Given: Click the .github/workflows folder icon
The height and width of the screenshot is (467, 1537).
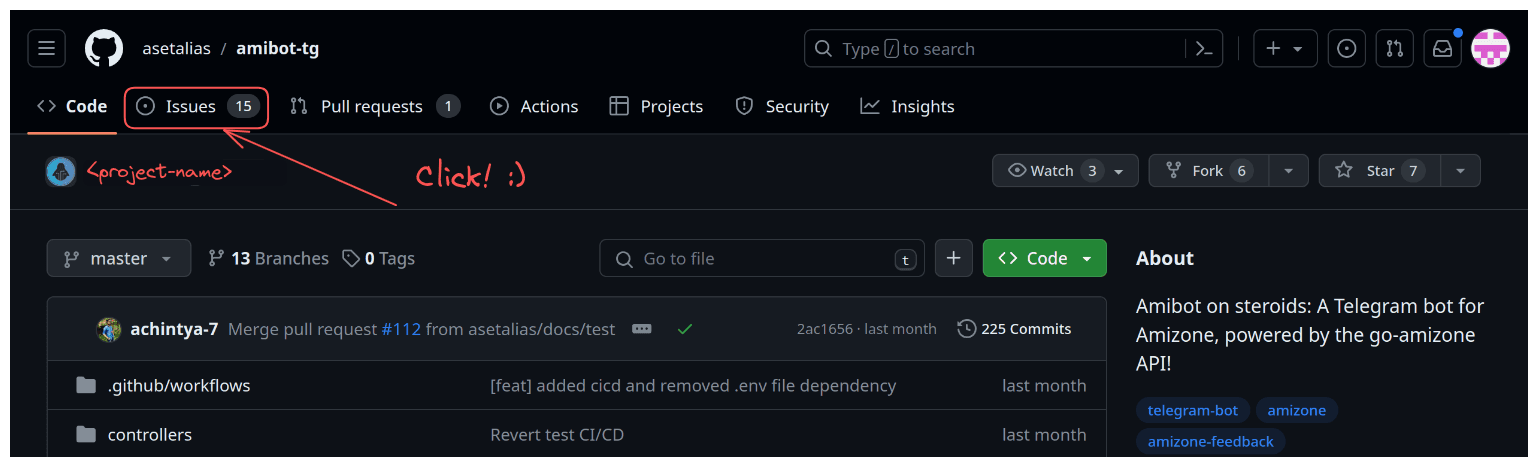Looking at the screenshot, I should point(87,385).
